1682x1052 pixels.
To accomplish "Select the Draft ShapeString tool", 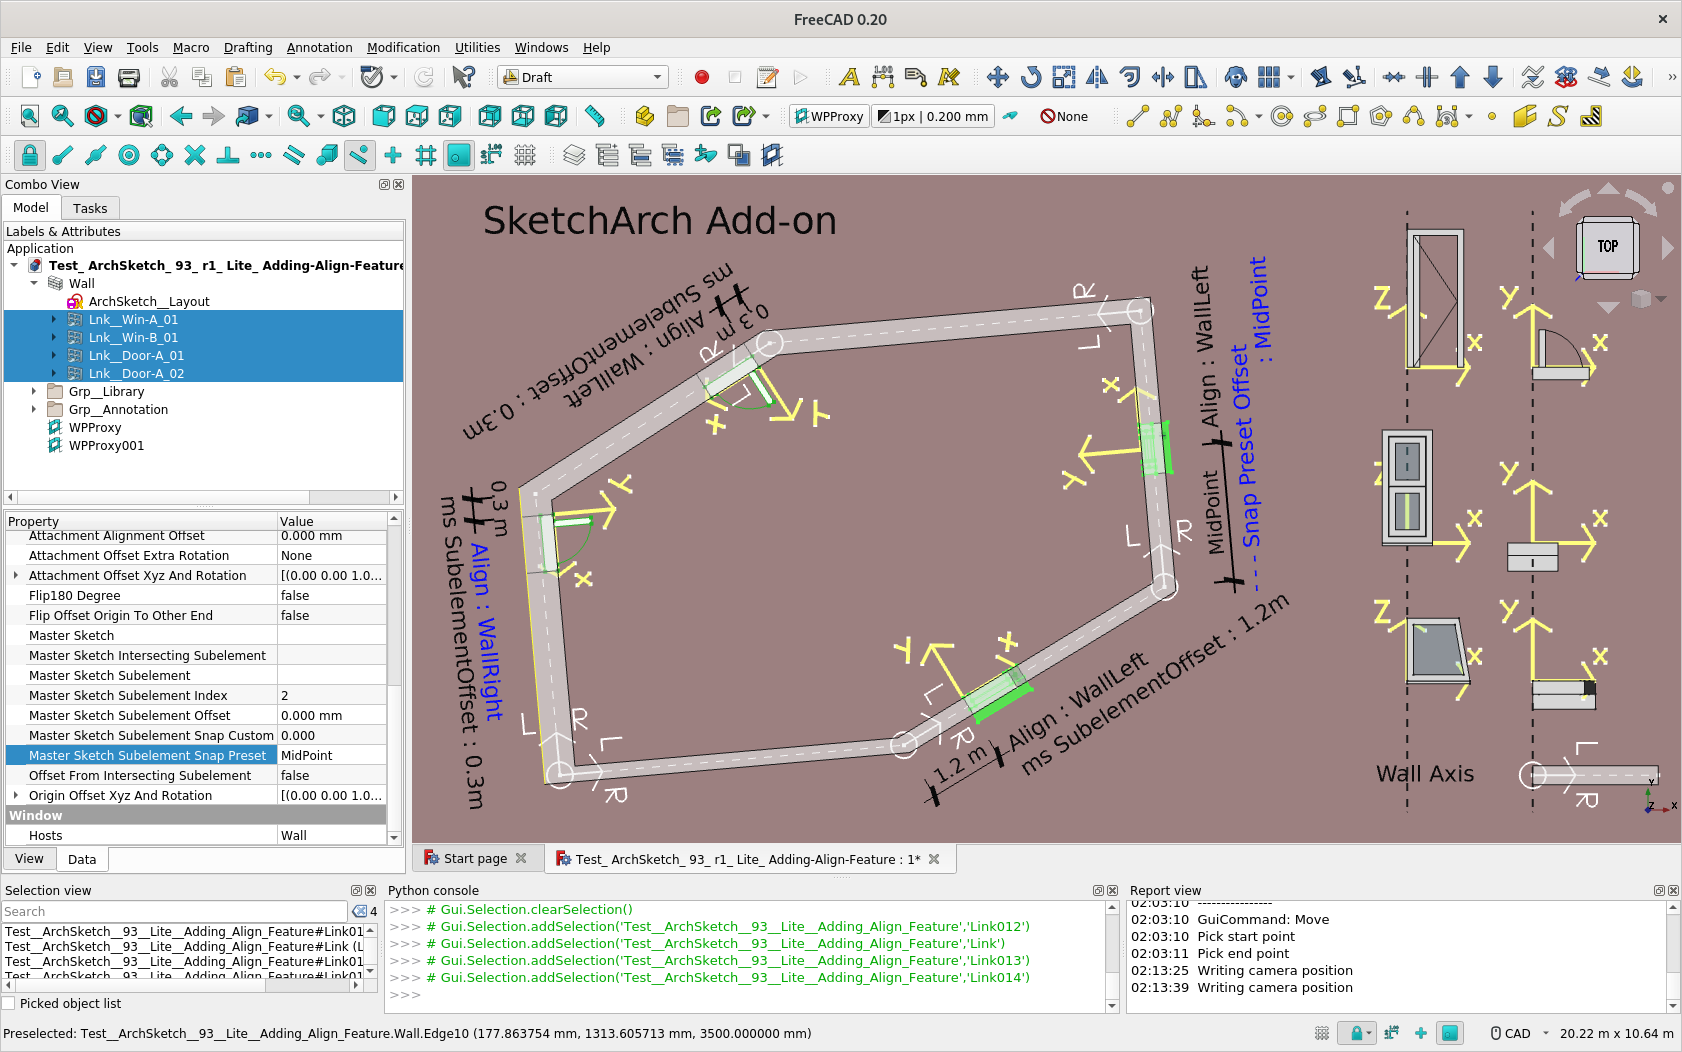I will (1558, 116).
